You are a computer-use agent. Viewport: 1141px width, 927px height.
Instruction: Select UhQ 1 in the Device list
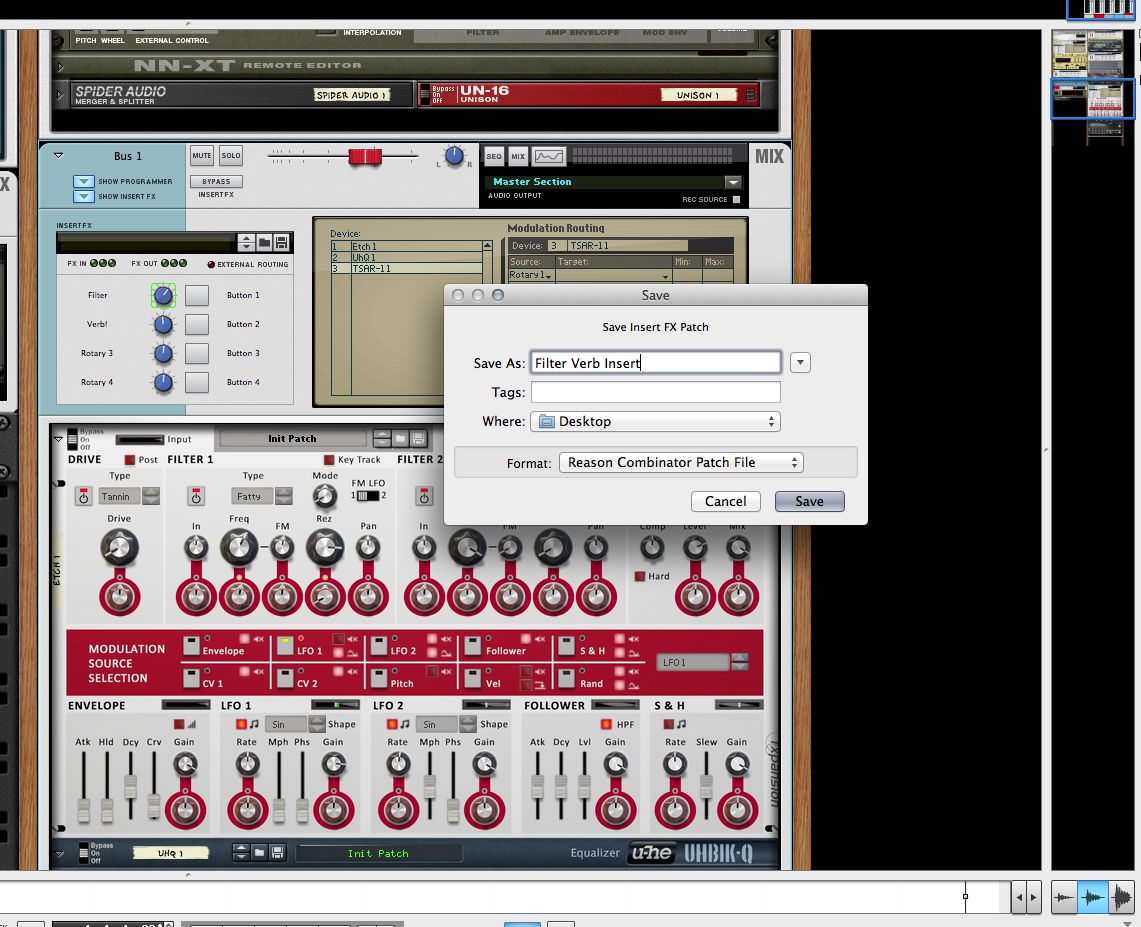coord(407,258)
